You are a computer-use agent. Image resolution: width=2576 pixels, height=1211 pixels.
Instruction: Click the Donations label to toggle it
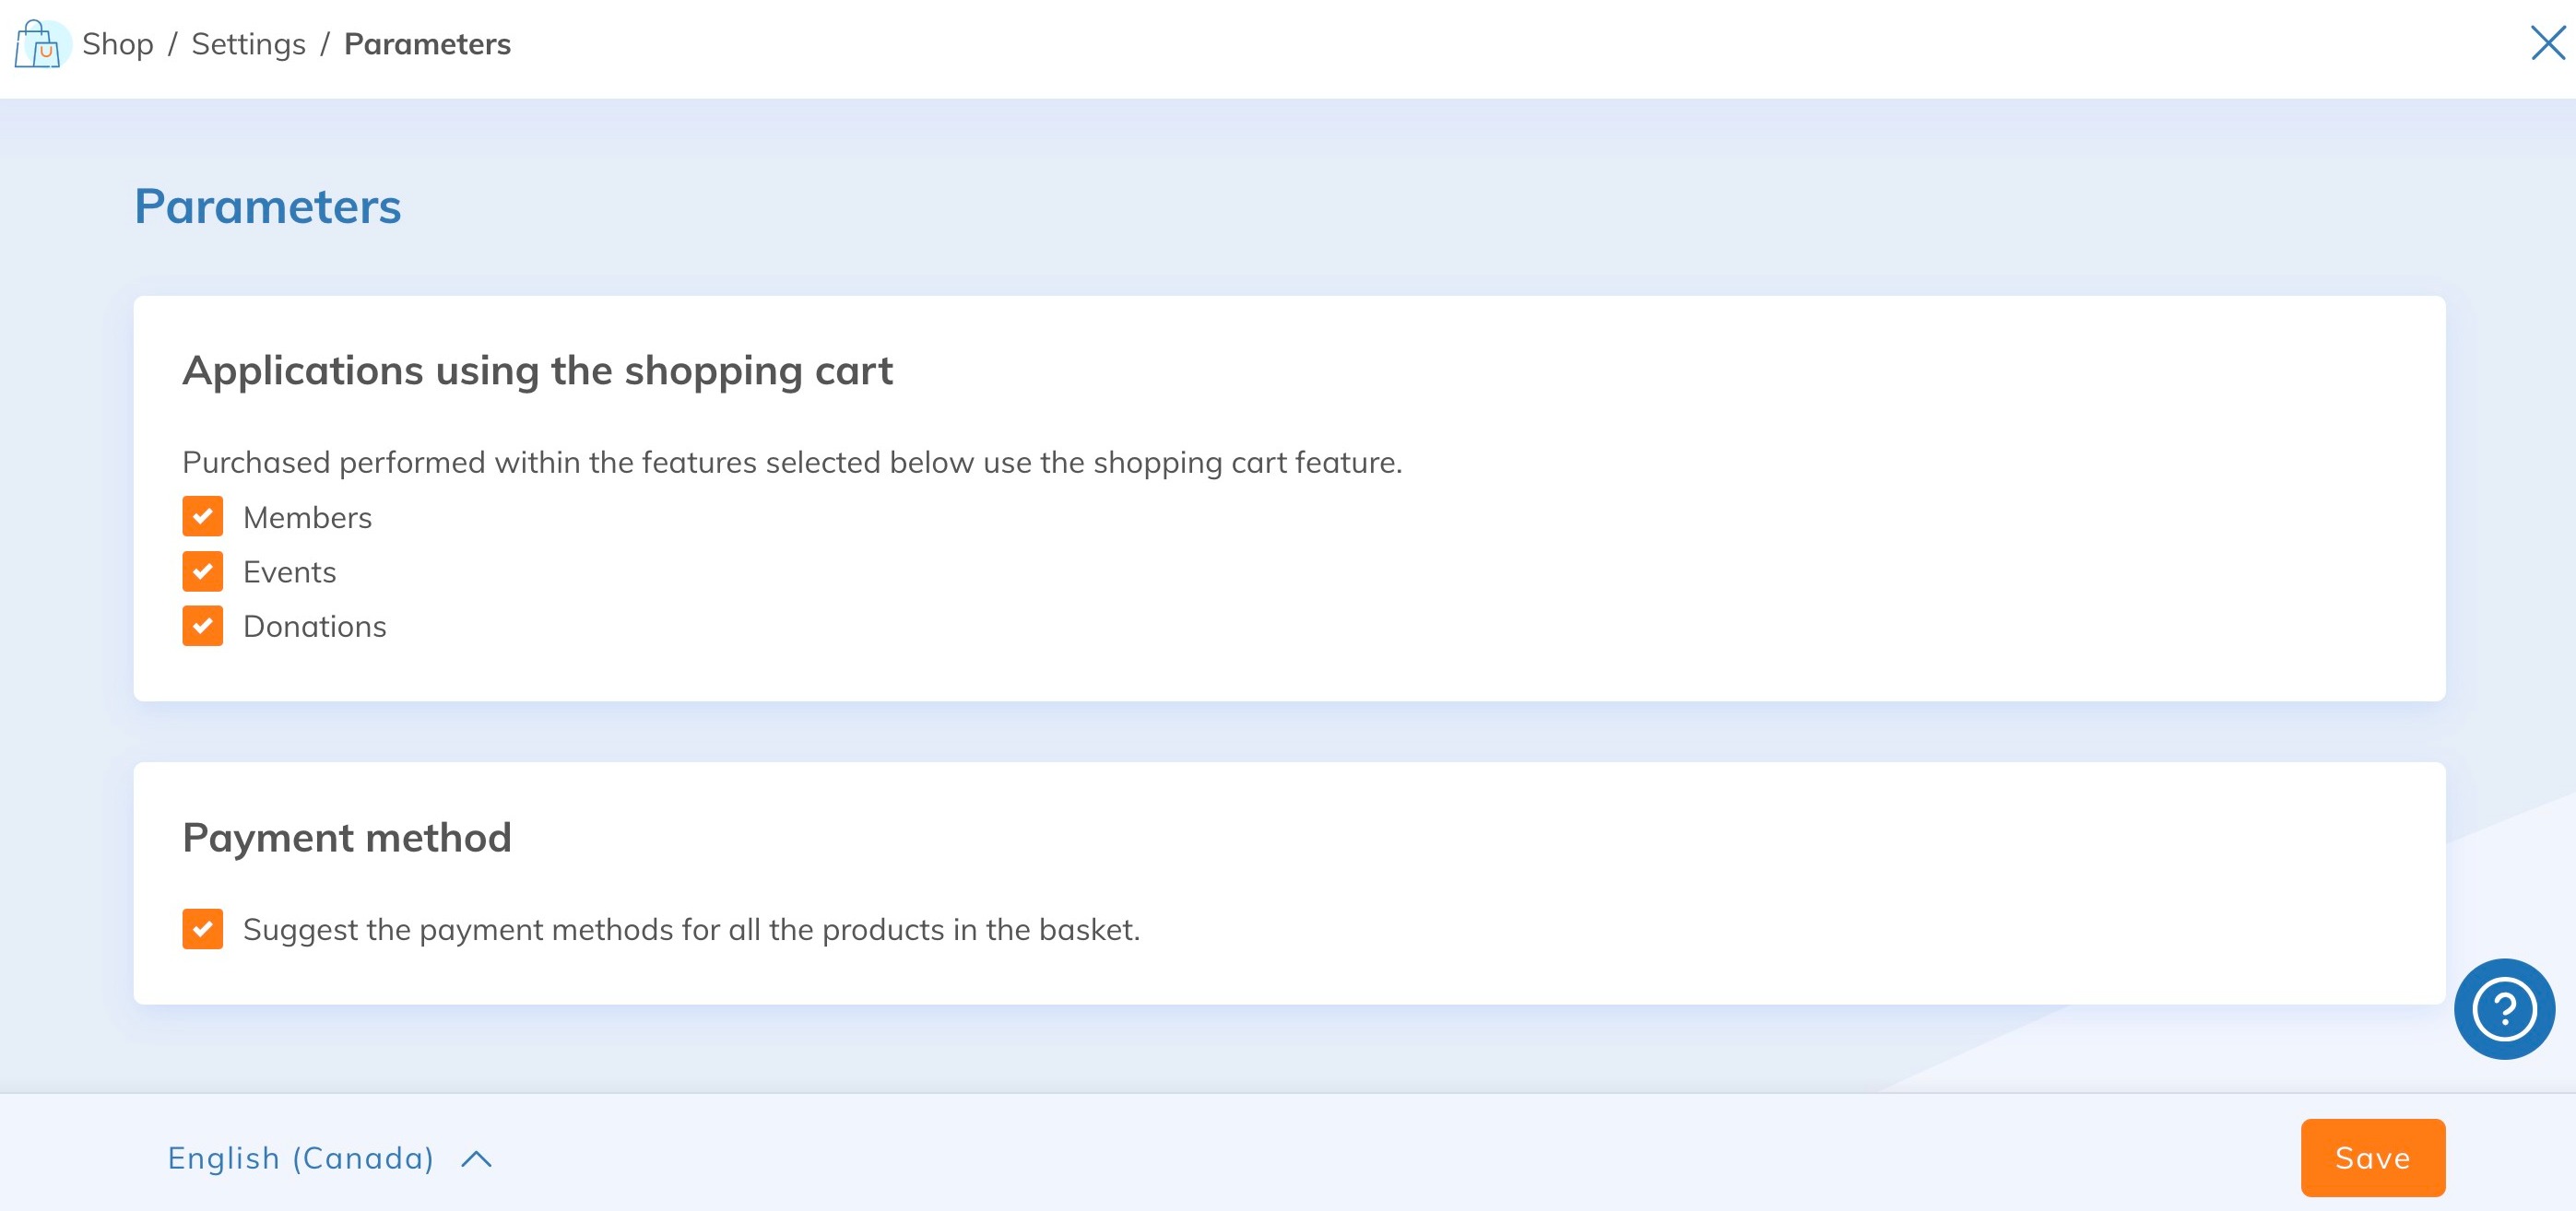pyautogui.click(x=315, y=626)
